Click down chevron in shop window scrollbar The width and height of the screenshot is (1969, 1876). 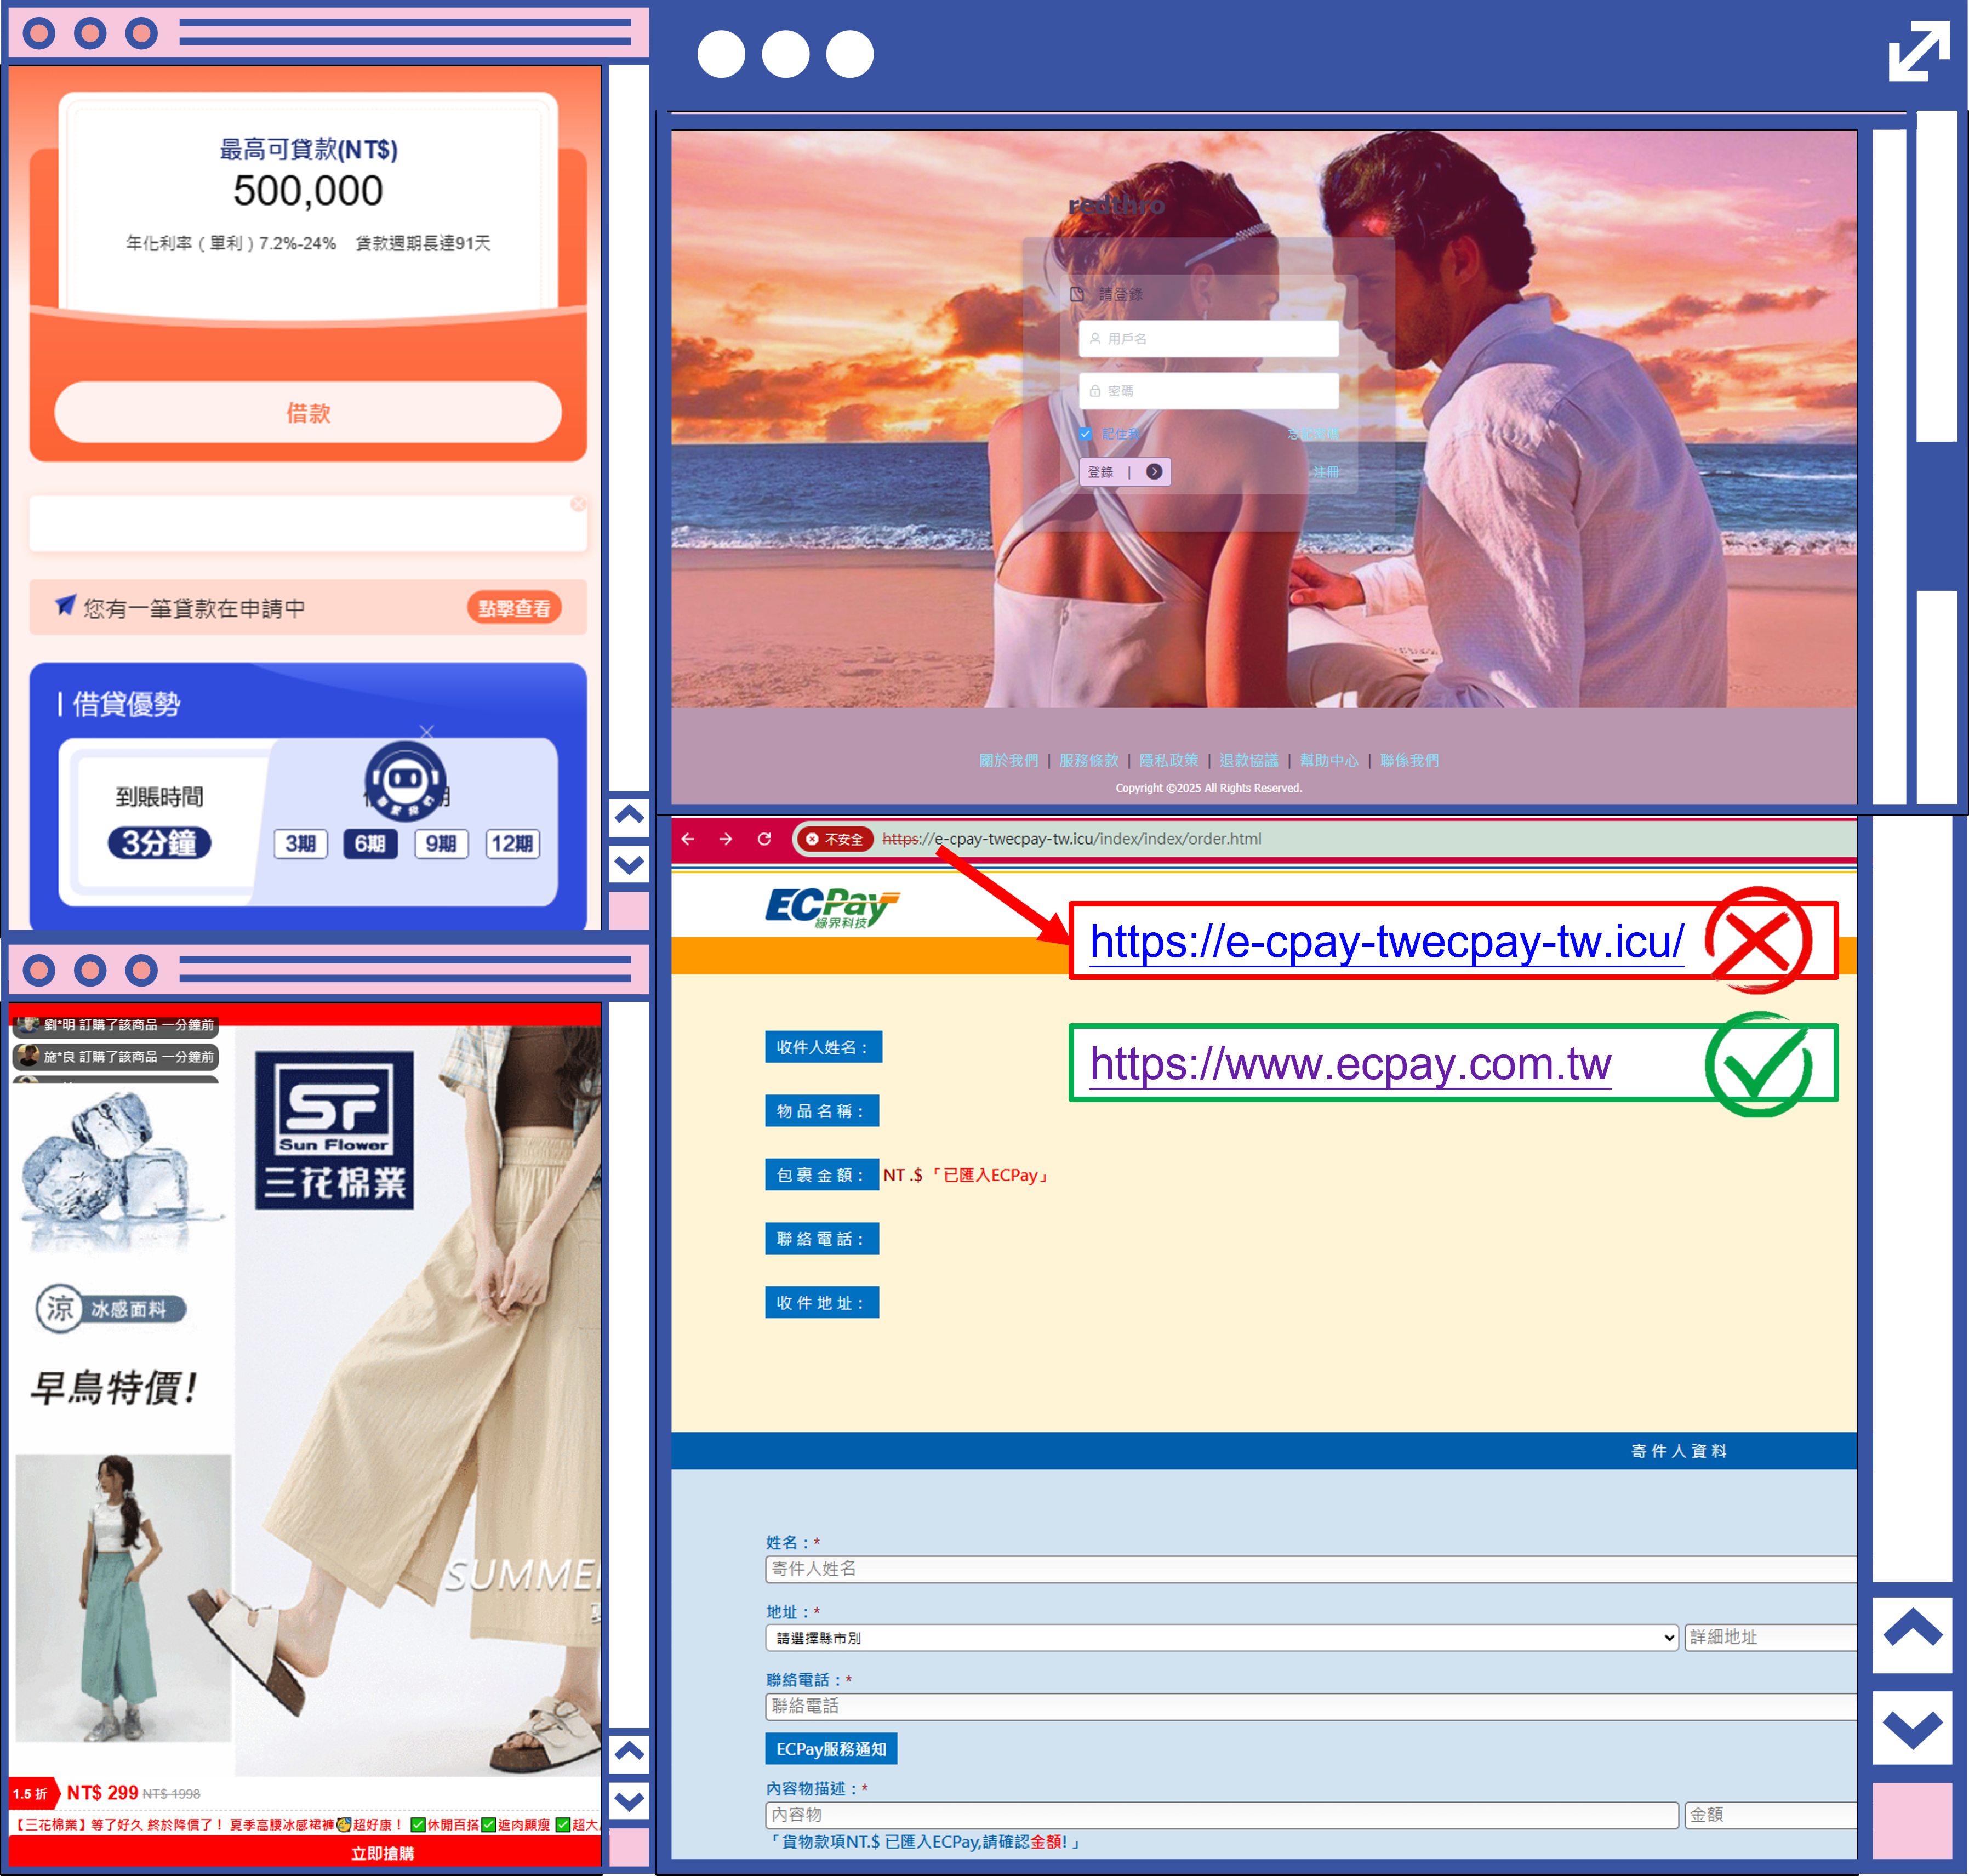629,1801
